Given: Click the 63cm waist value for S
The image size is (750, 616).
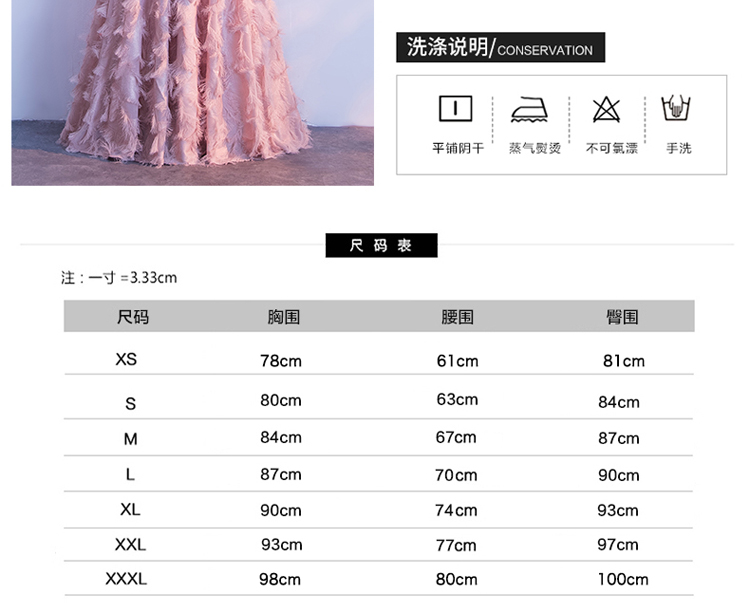Looking at the screenshot, I should tap(457, 399).
